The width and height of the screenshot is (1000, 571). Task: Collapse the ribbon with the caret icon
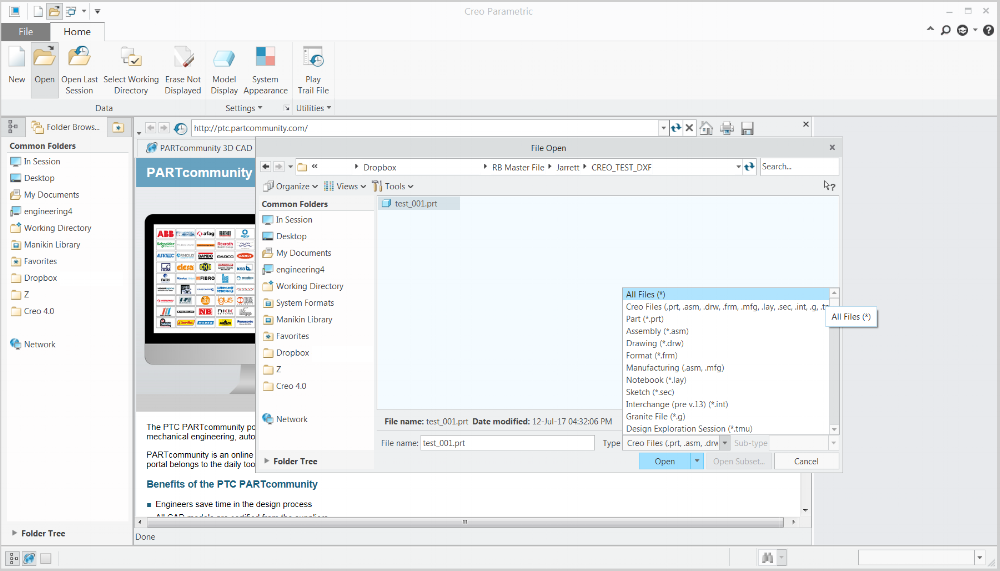(x=930, y=29)
